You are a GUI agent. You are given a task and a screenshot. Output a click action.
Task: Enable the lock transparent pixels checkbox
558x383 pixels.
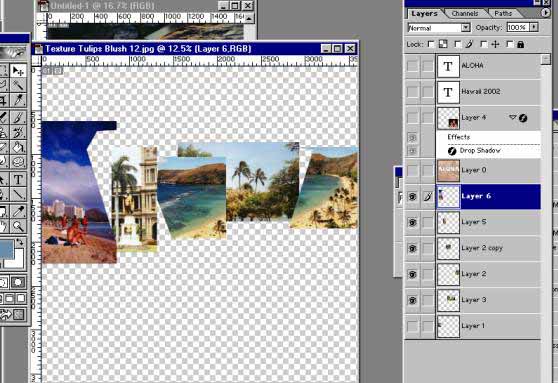(x=431, y=44)
